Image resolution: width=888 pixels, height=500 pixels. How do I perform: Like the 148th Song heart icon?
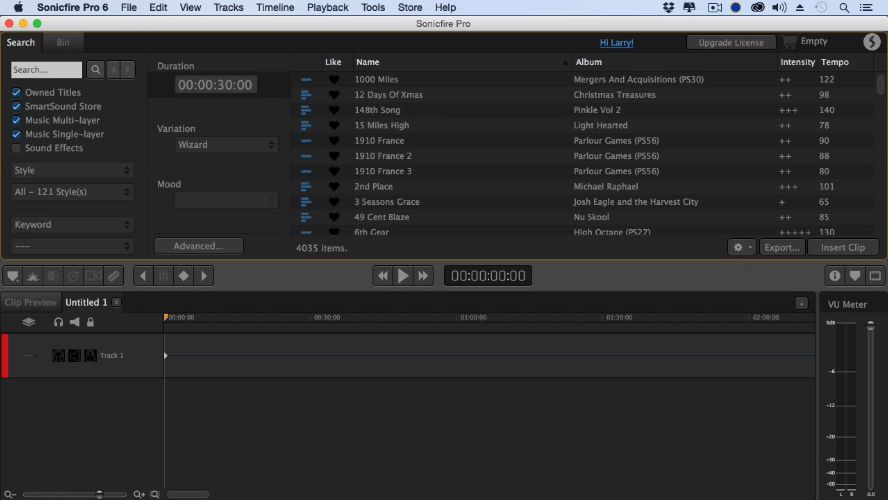(x=333, y=110)
